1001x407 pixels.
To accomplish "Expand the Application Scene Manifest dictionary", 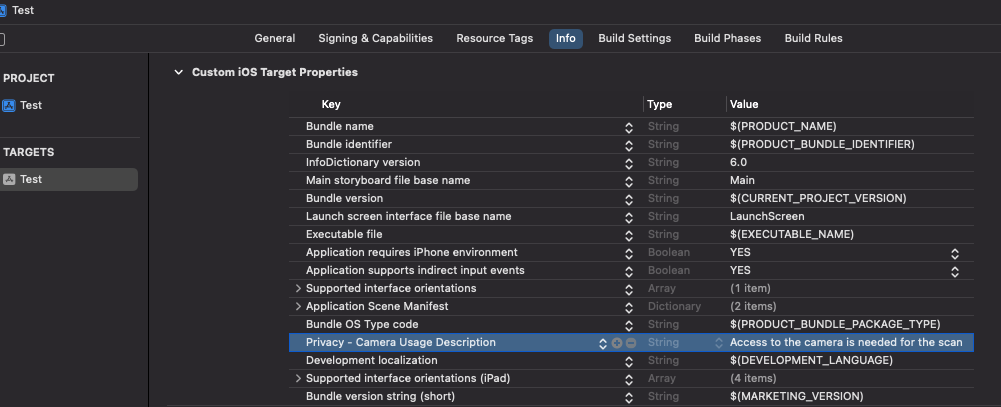I will click(298, 307).
